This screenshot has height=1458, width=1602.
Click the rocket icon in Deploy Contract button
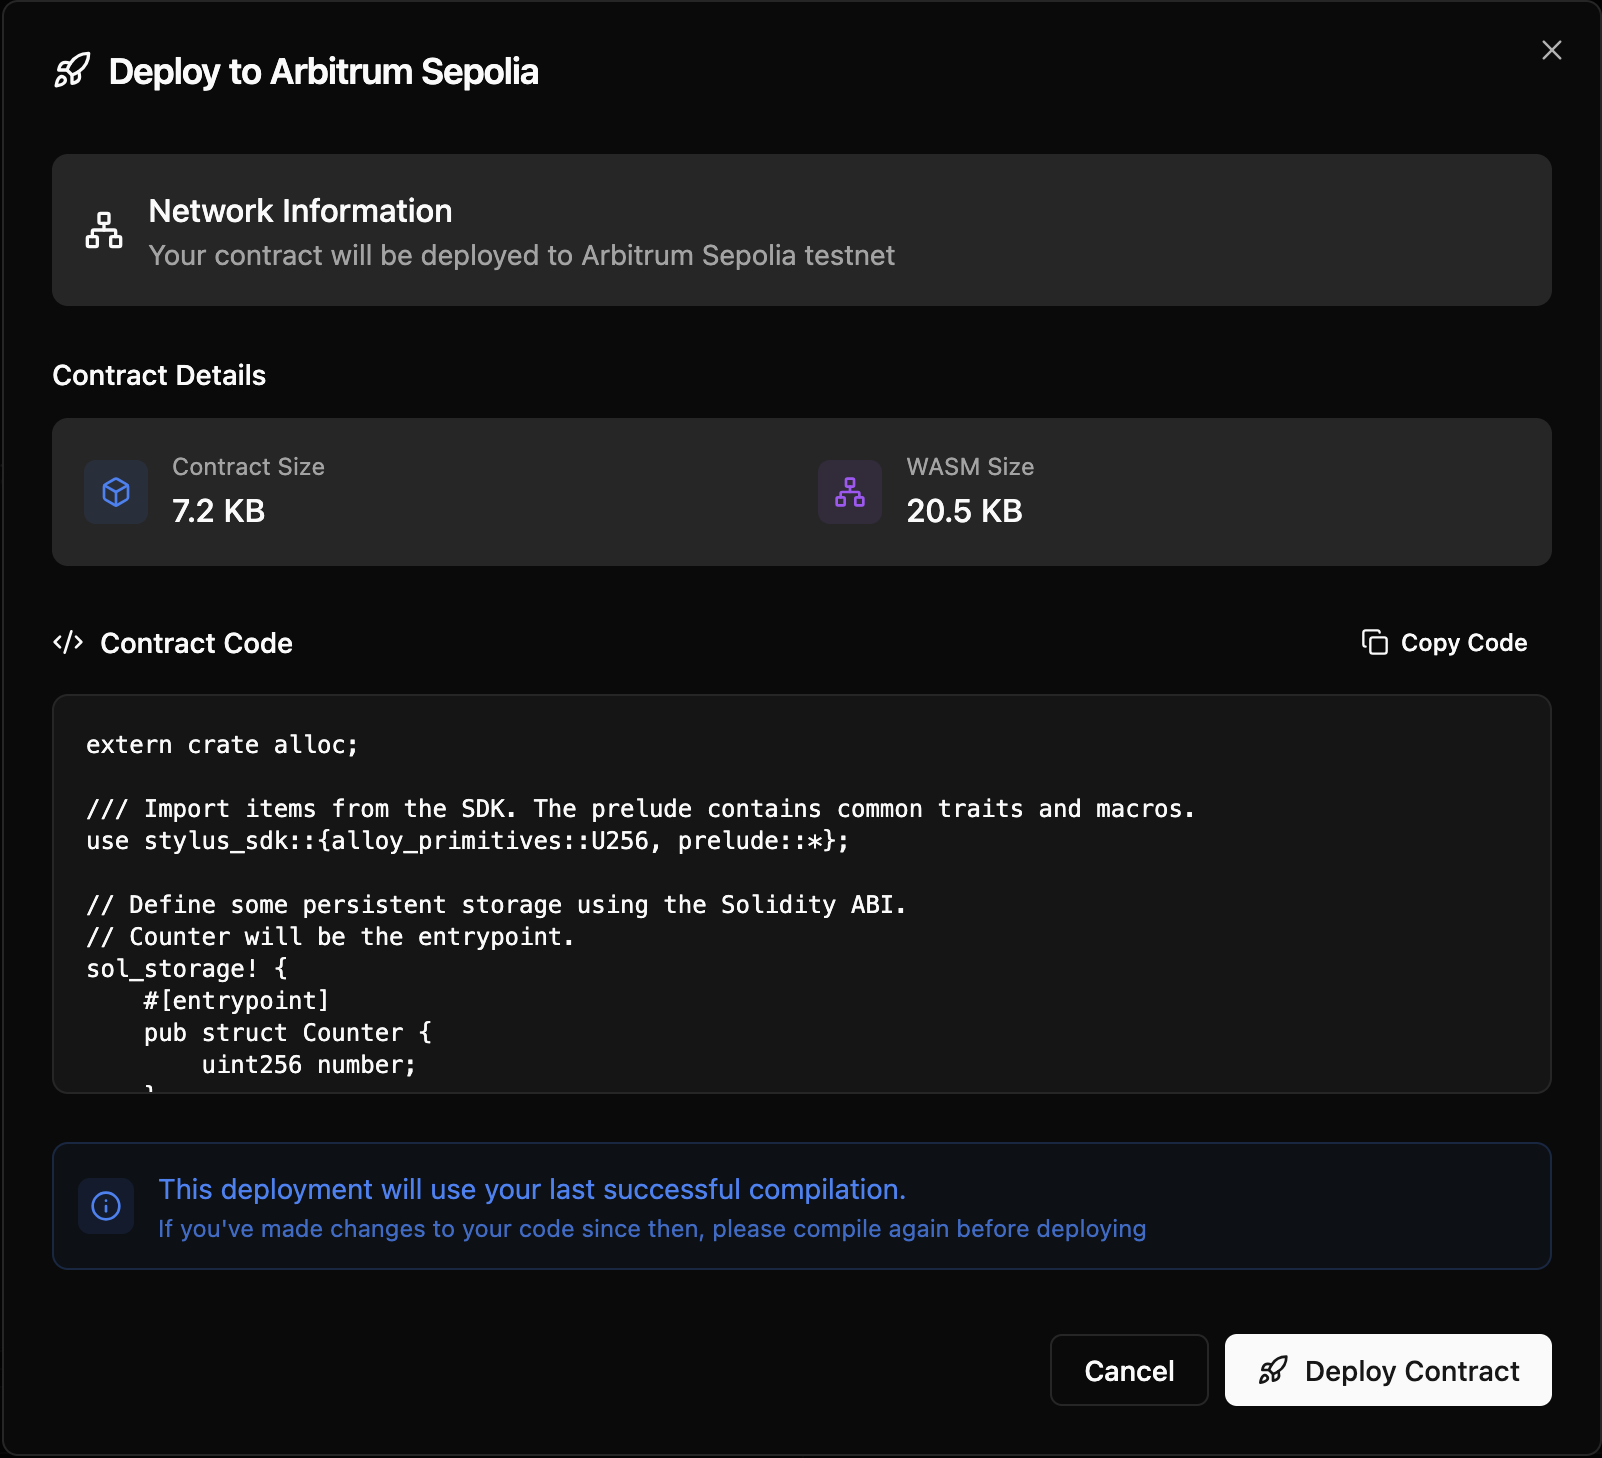click(1272, 1370)
